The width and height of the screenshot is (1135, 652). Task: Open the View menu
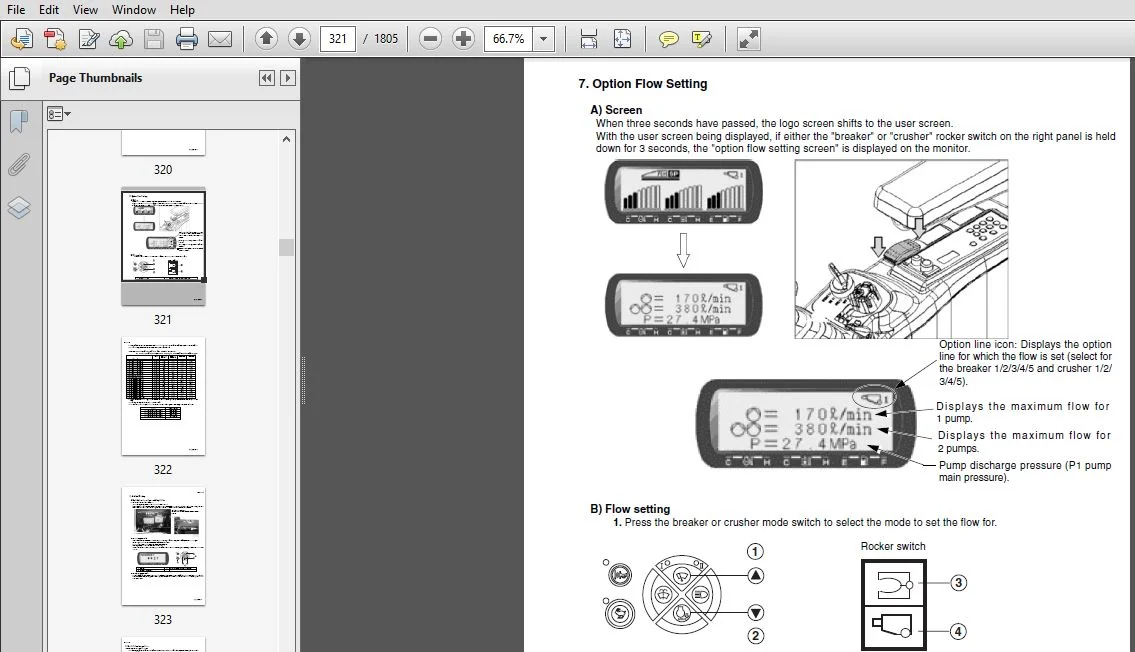click(x=85, y=9)
